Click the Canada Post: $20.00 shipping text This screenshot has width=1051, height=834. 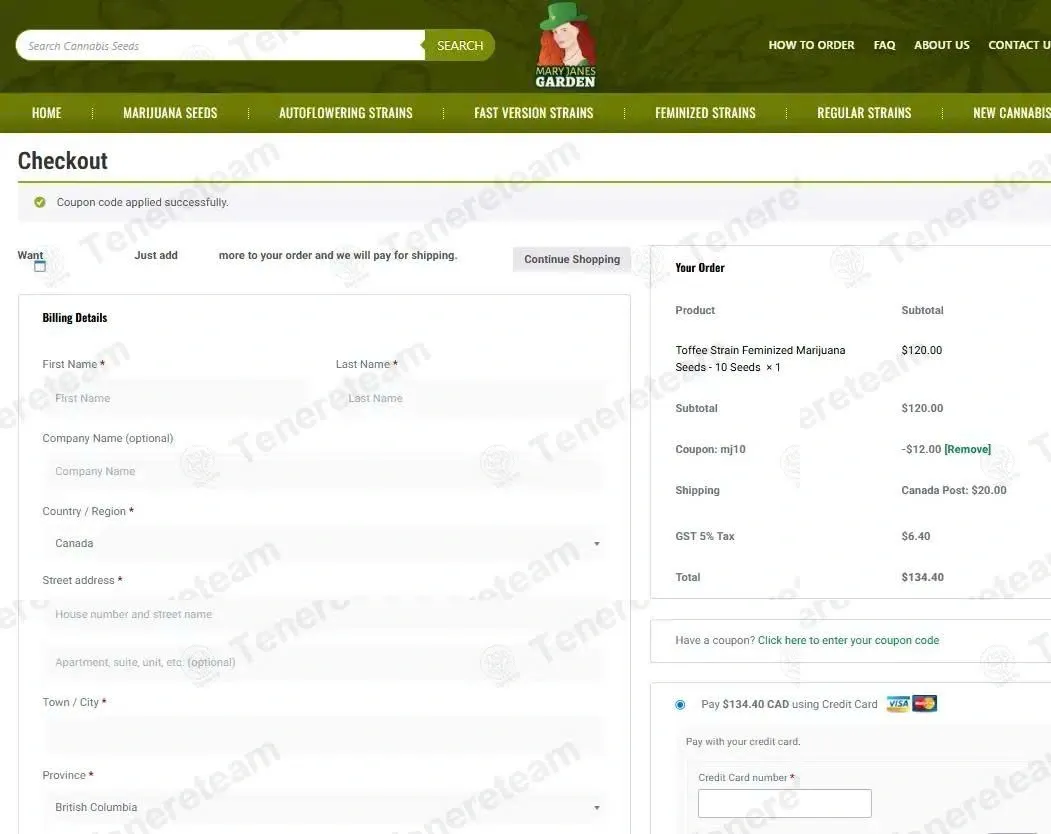coord(954,490)
